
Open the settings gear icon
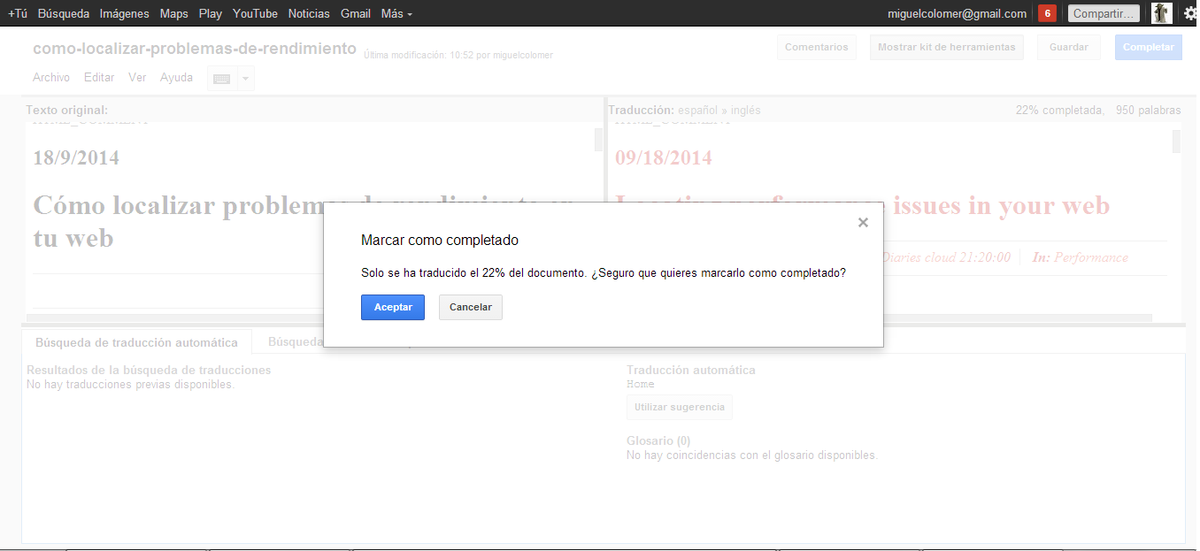[x=1188, y=14]
